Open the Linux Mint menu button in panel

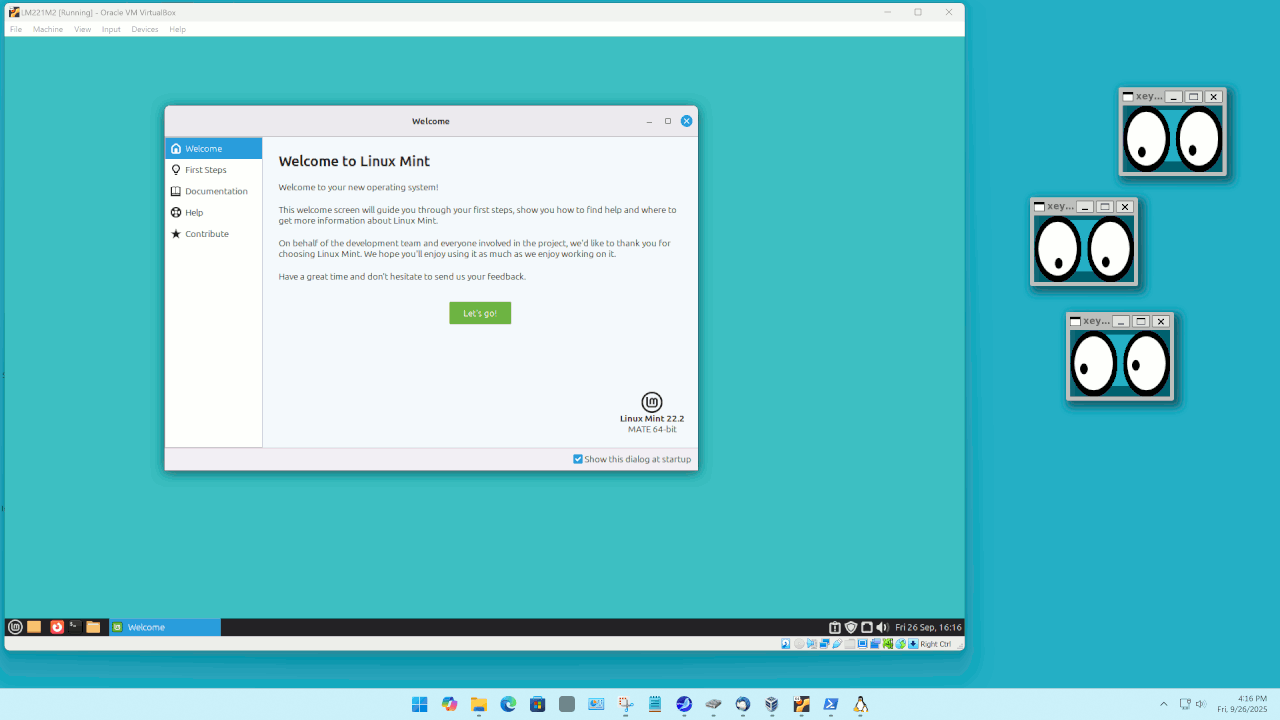pos(15,627)
